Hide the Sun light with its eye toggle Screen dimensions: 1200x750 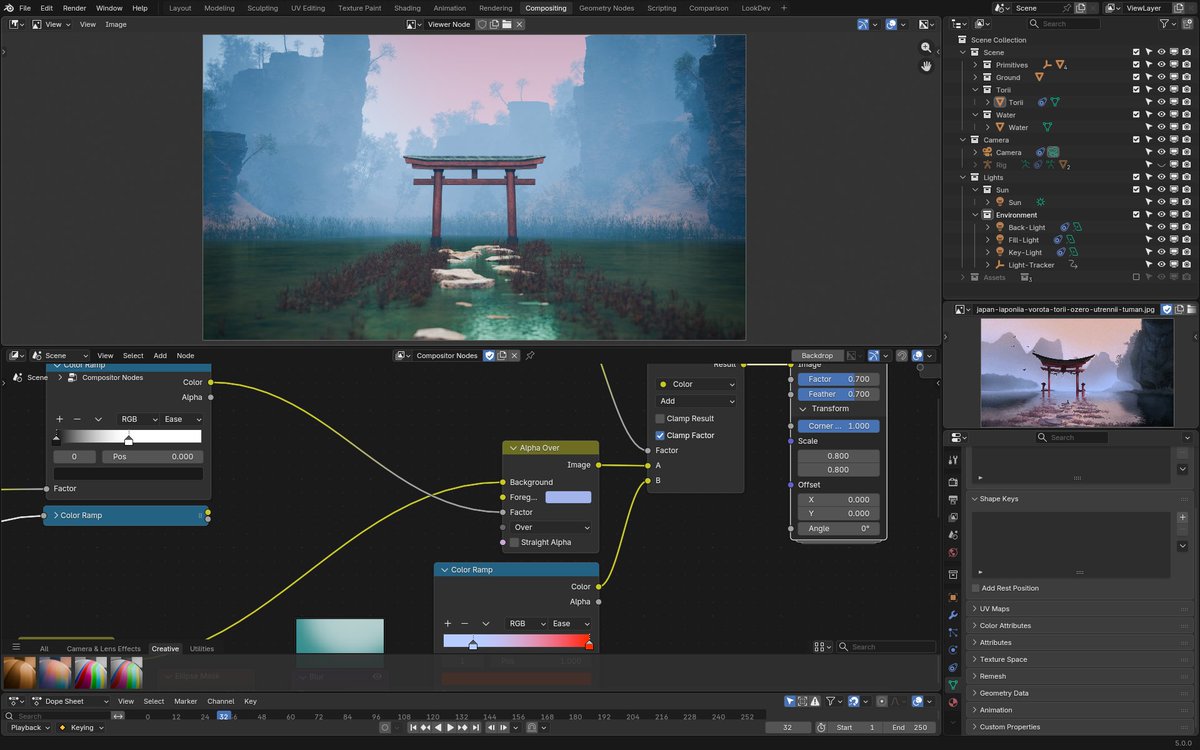(x=1162, y=201)
